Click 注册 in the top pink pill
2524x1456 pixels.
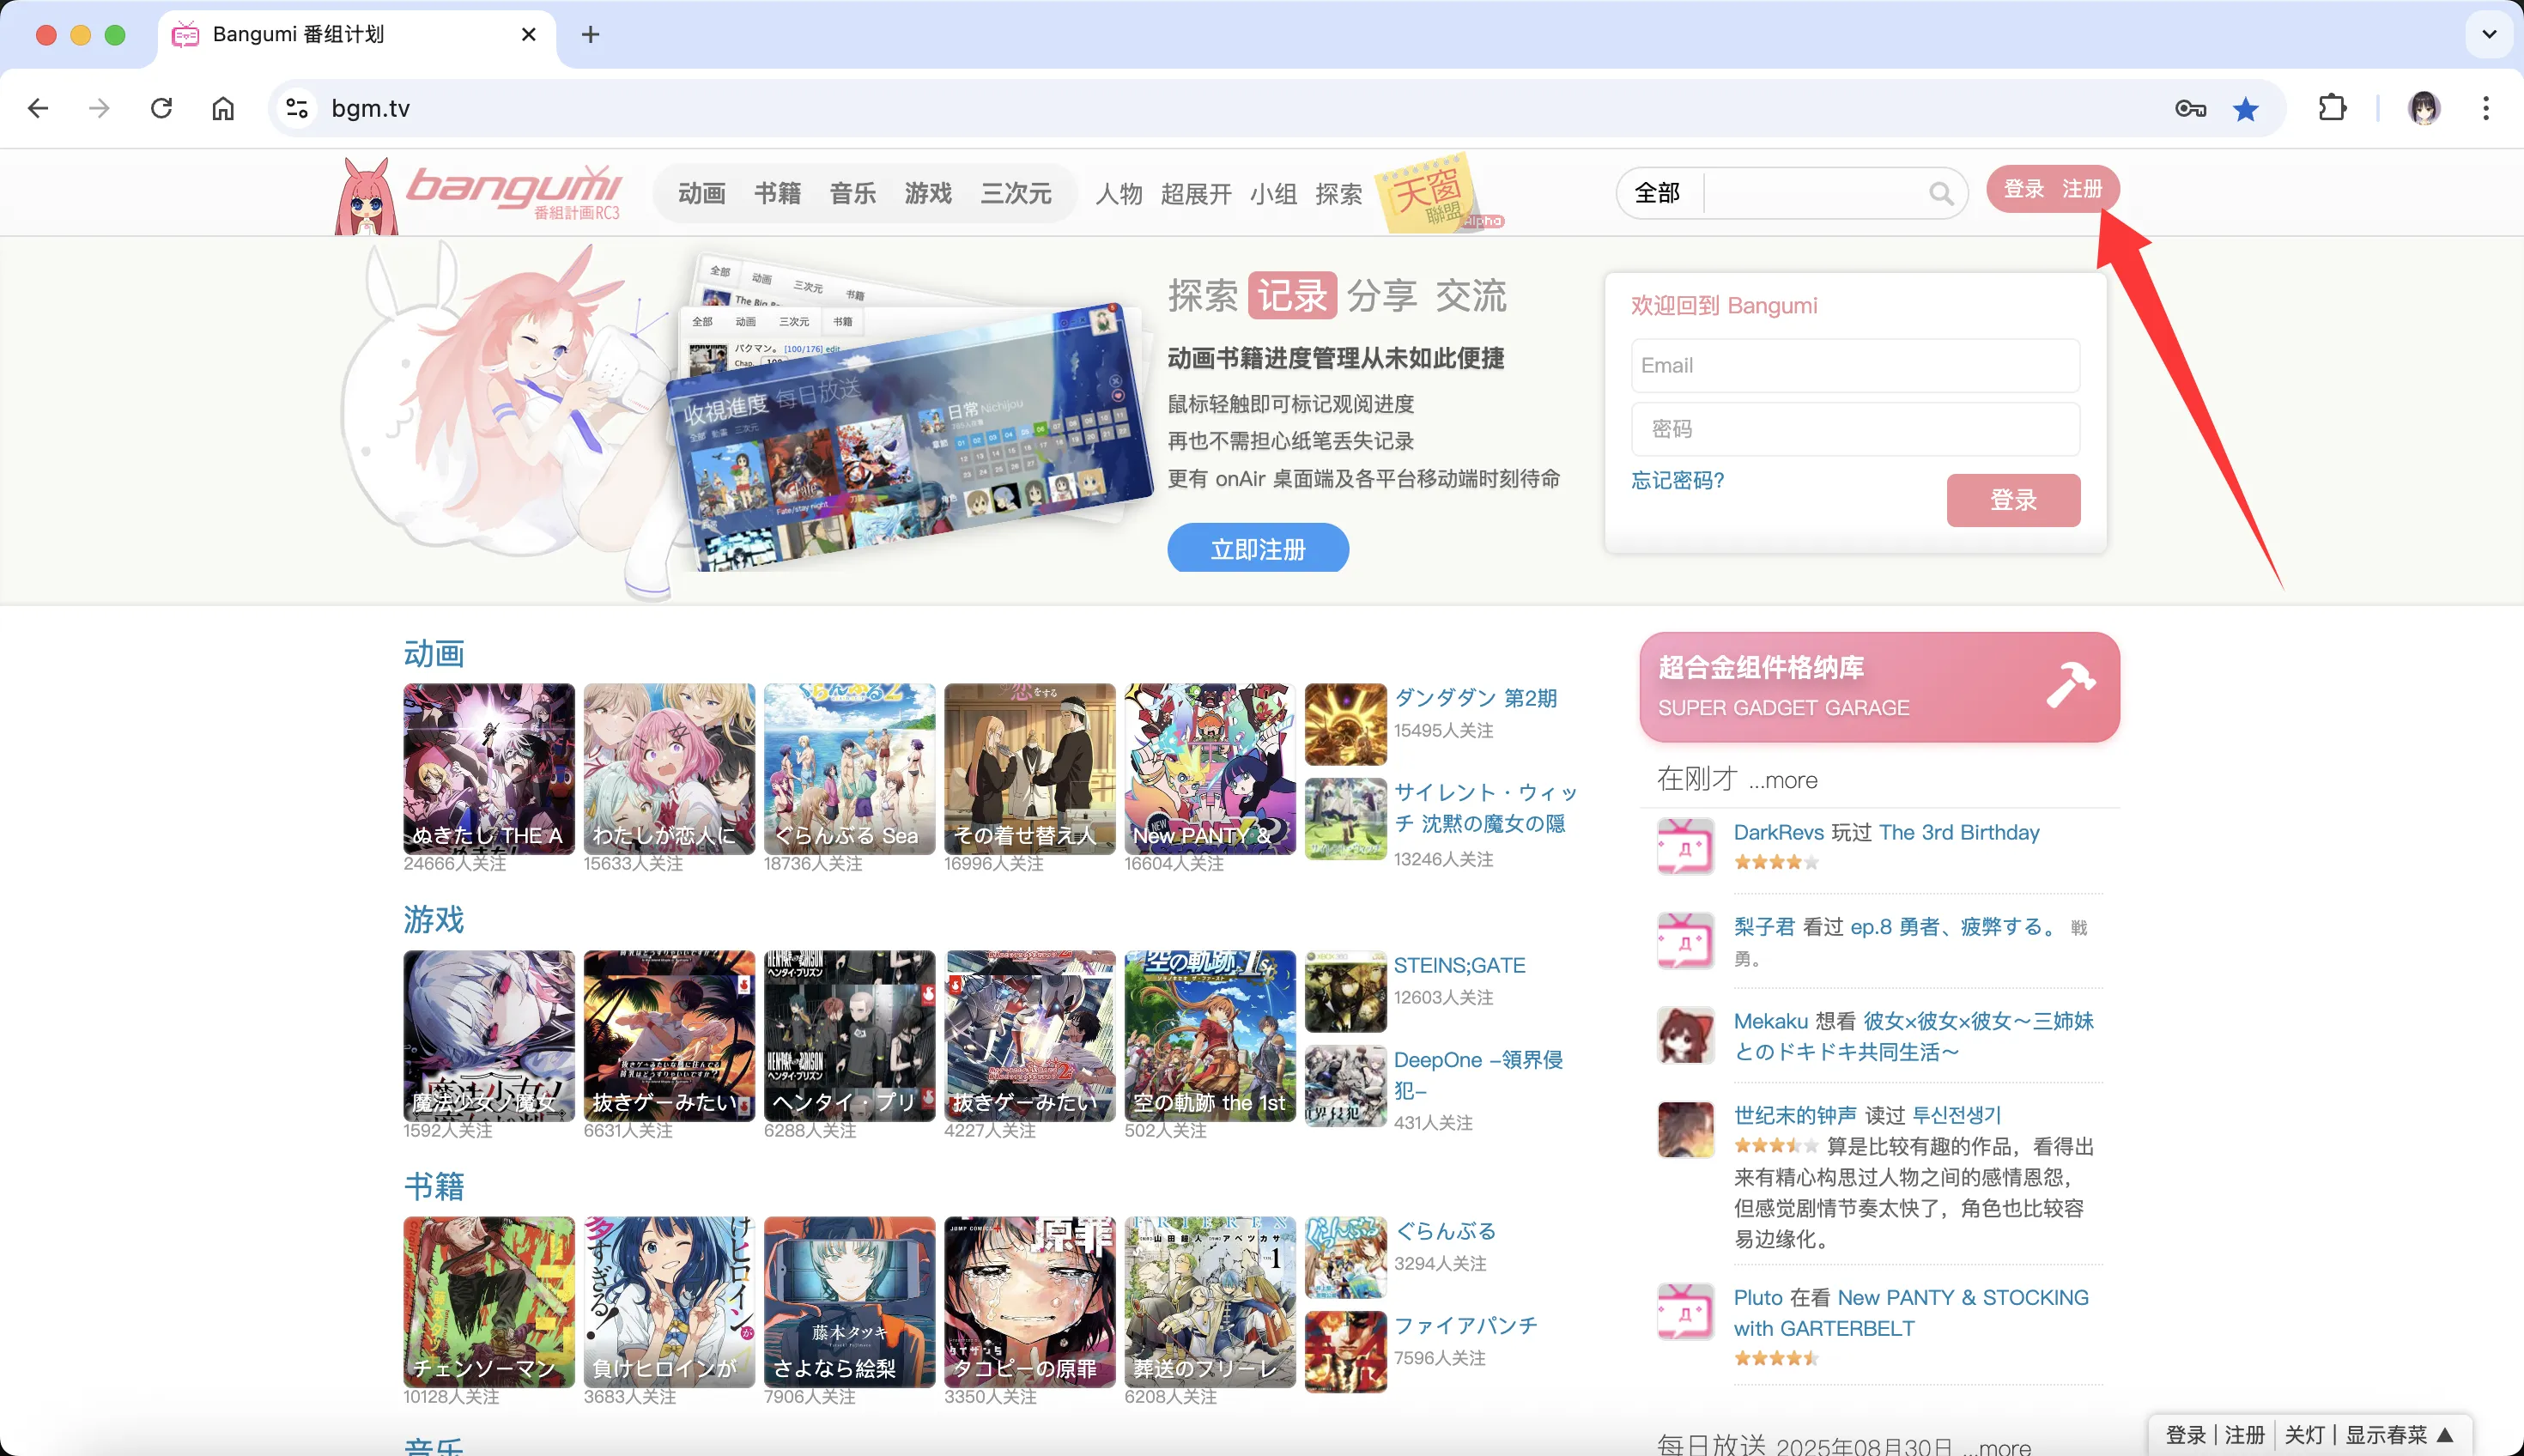pyautogui.click(x=2082, y=189)
